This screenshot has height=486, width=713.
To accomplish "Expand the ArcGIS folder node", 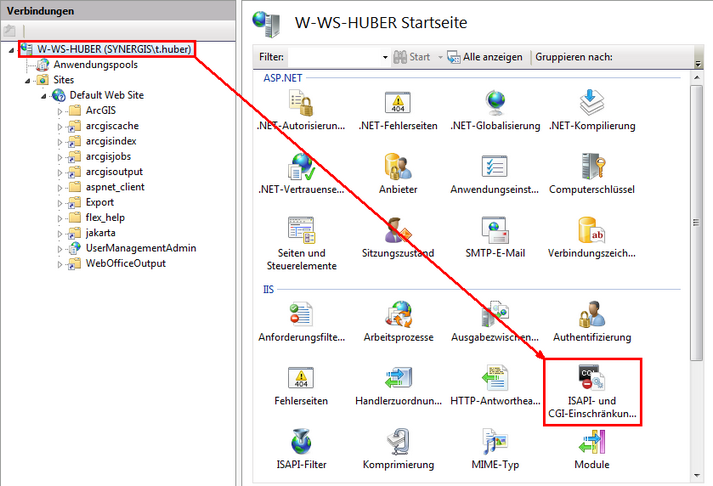I will pos(60,111).
